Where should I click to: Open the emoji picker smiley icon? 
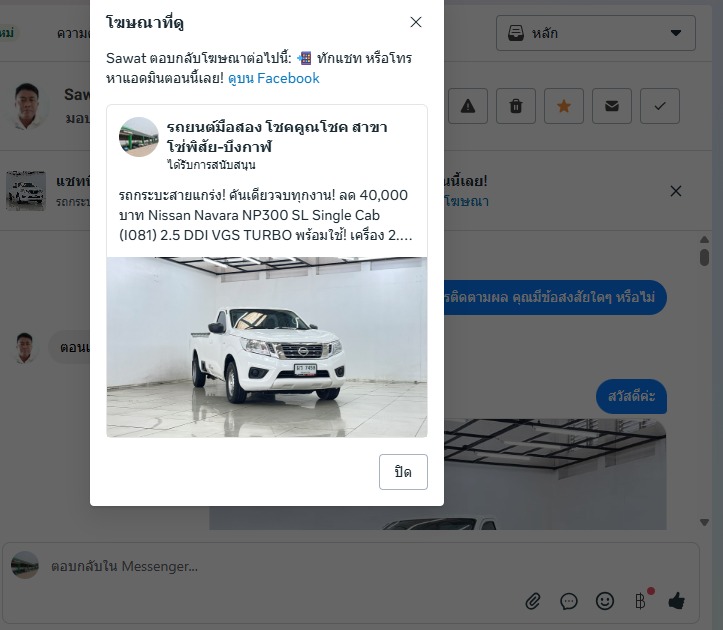[604, 601]
